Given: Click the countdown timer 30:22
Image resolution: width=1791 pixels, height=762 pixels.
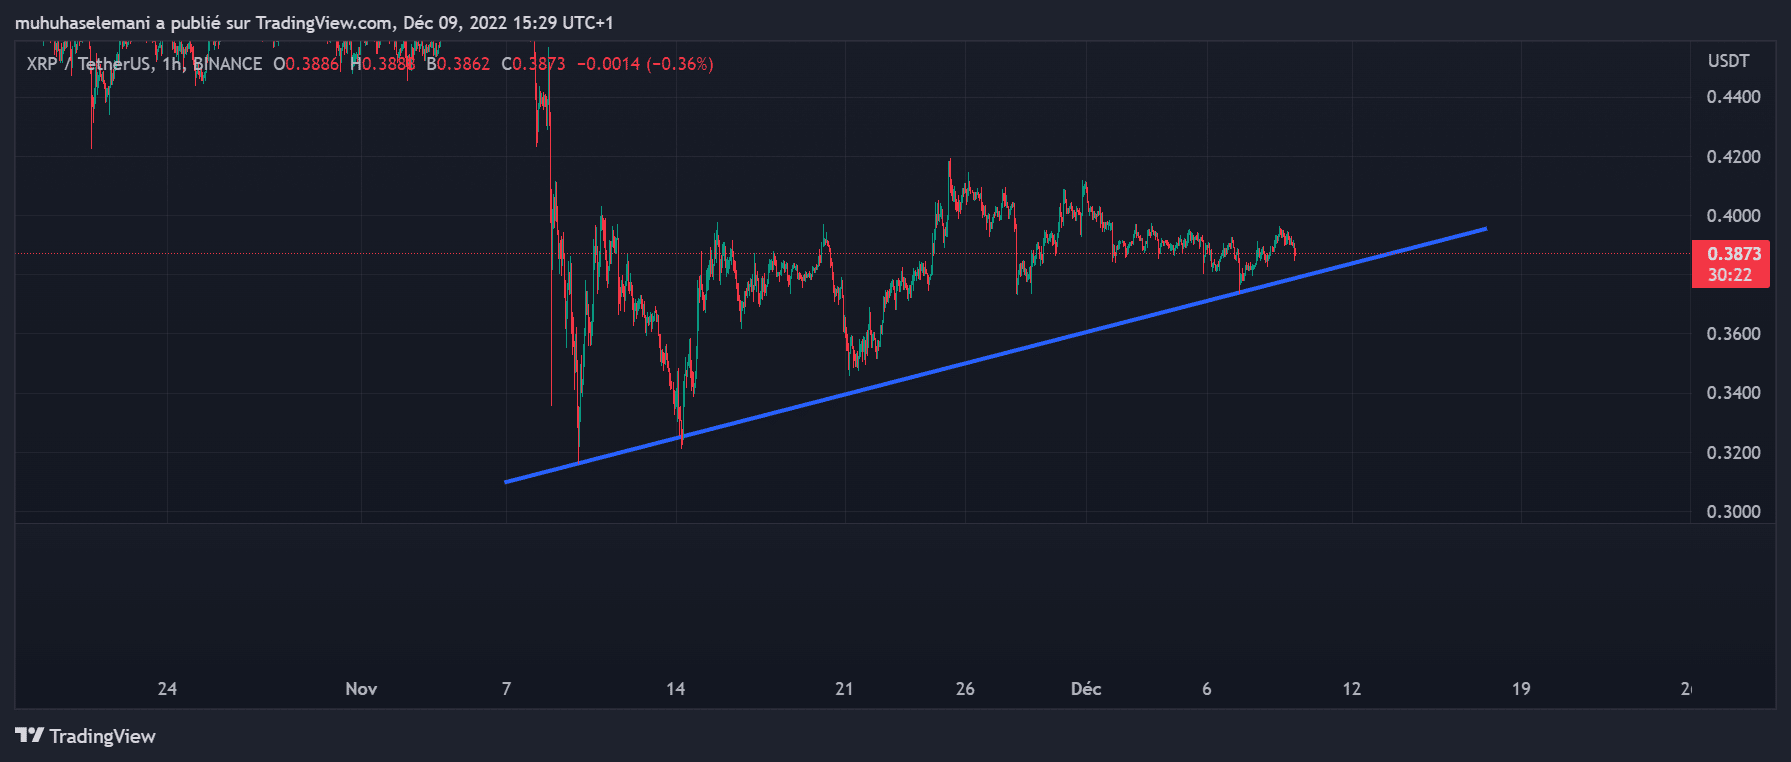Looking at the screenshot, I should [x=1729, y=275].
